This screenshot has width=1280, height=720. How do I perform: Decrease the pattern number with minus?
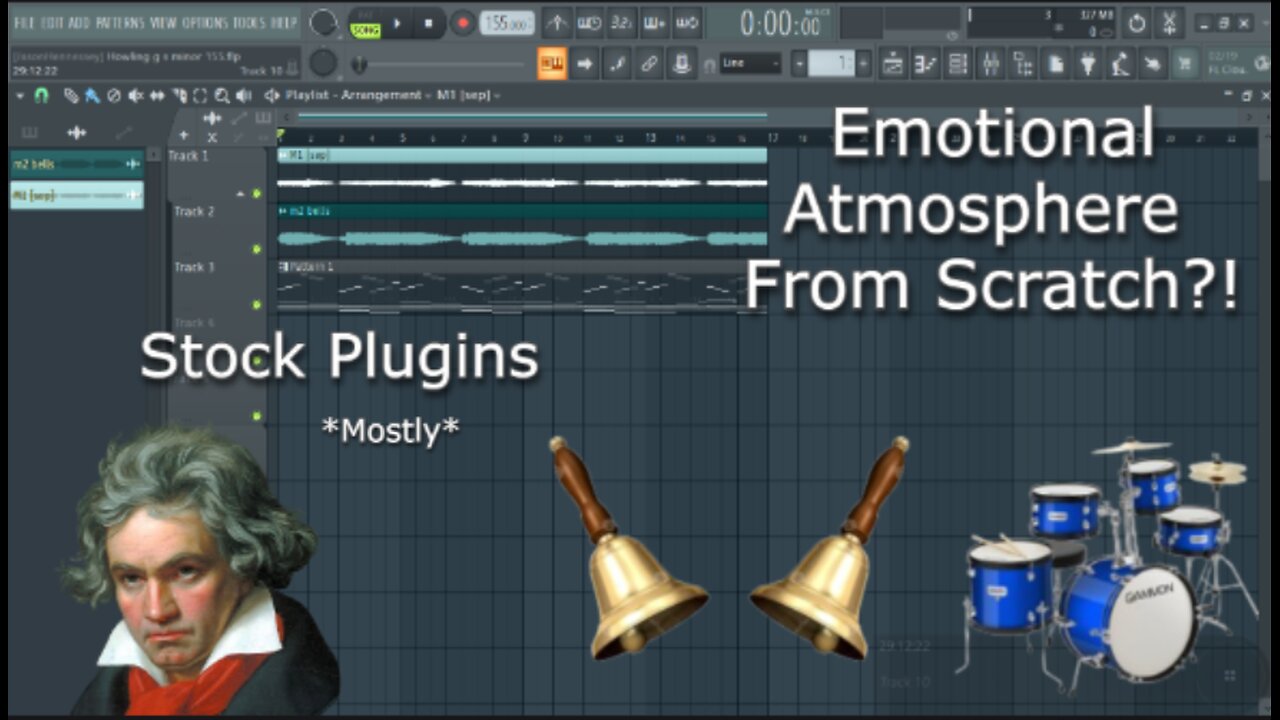(799, 64)
